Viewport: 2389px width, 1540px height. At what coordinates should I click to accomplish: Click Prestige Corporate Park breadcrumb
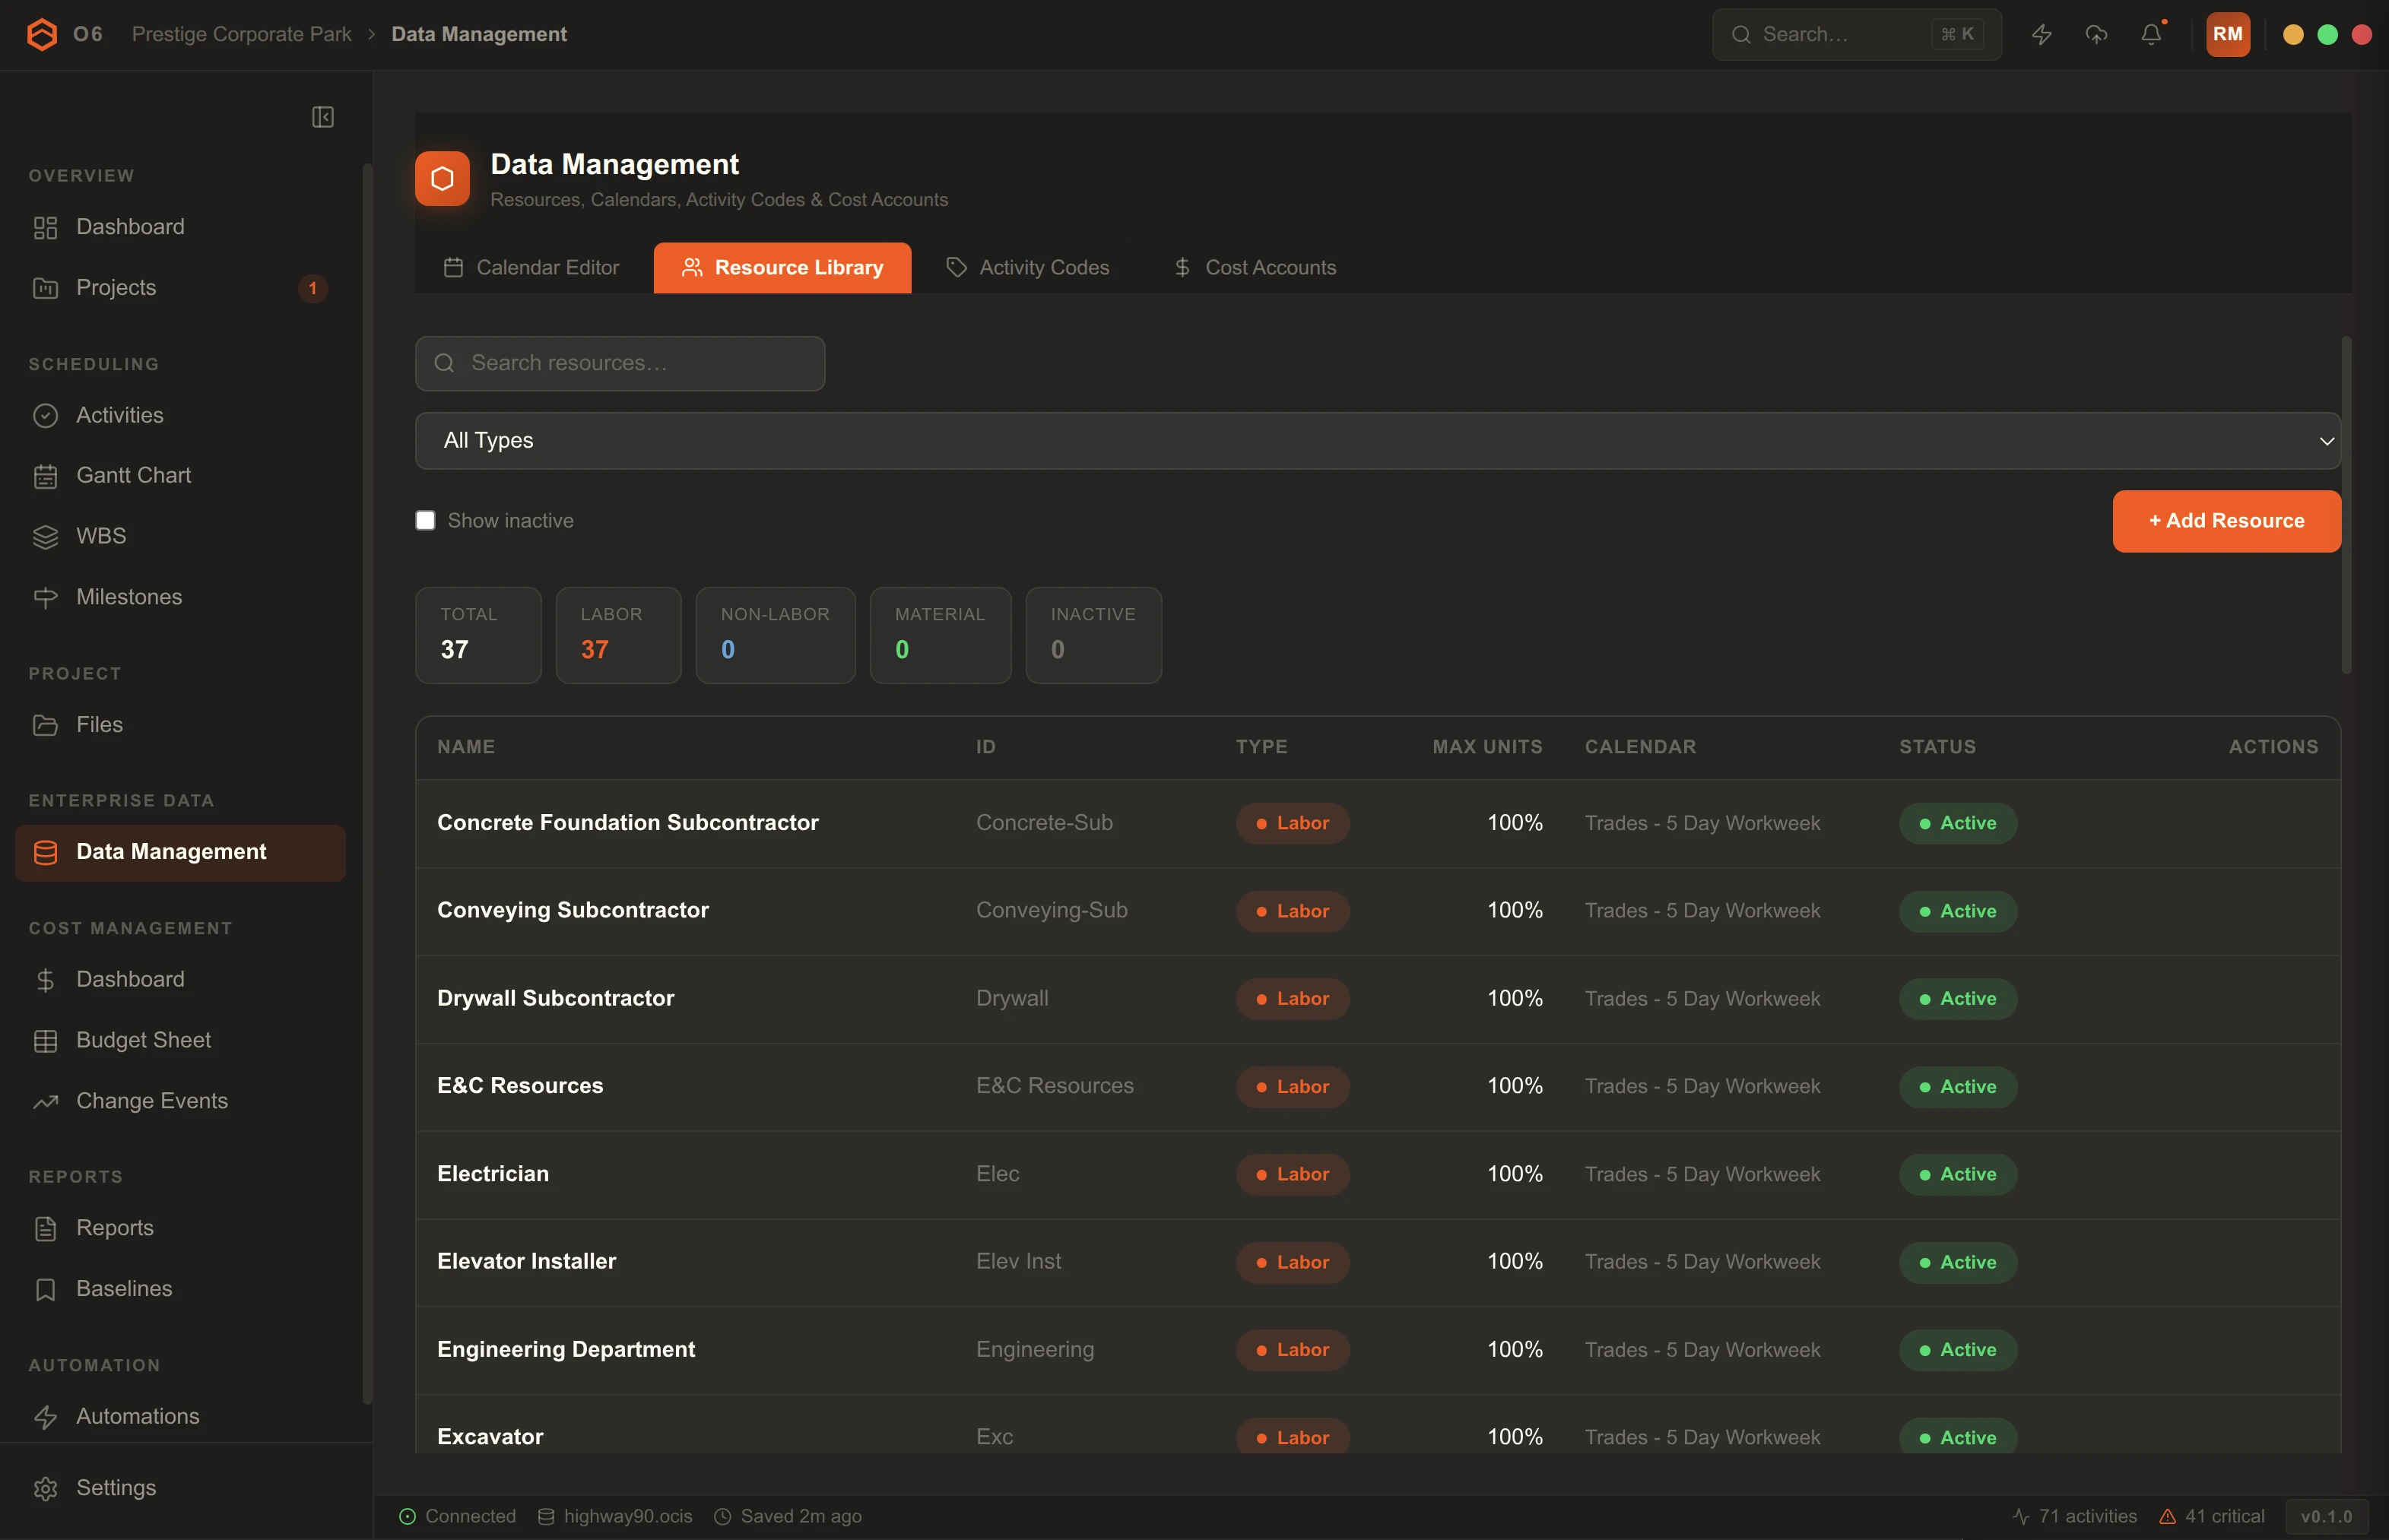tap(241, 34)
